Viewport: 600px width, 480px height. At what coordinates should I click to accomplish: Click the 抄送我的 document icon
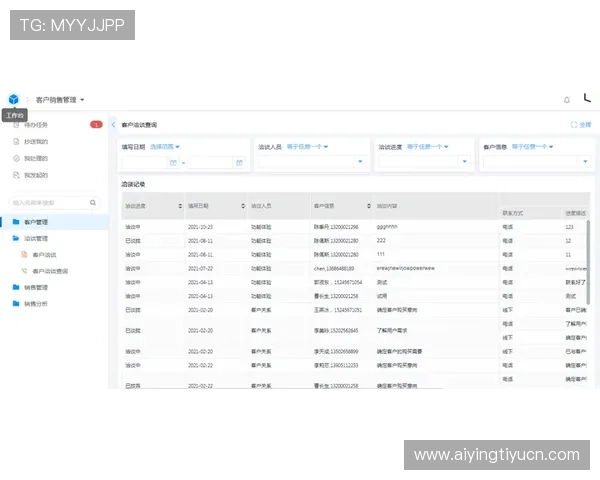(x=16, y=142)
